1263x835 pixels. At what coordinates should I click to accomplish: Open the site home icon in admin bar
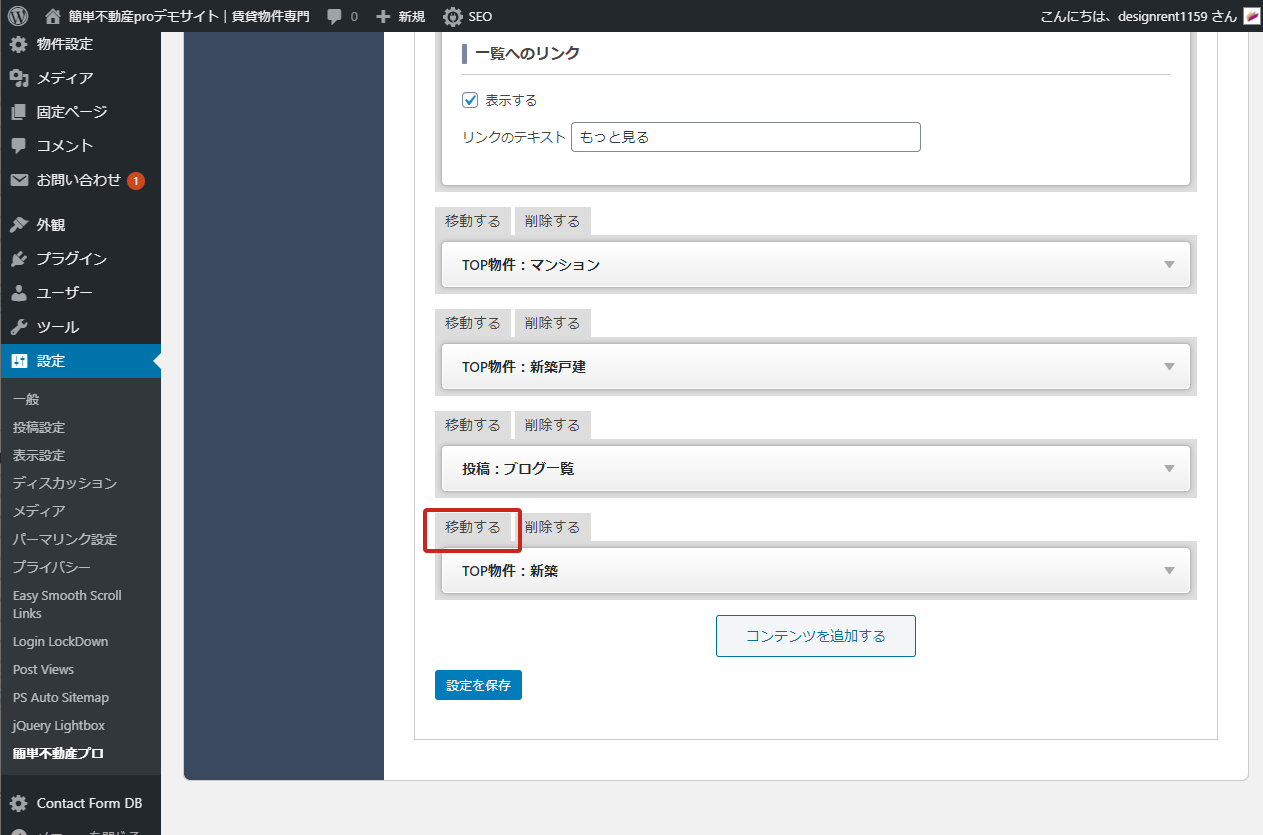(53, 16)
